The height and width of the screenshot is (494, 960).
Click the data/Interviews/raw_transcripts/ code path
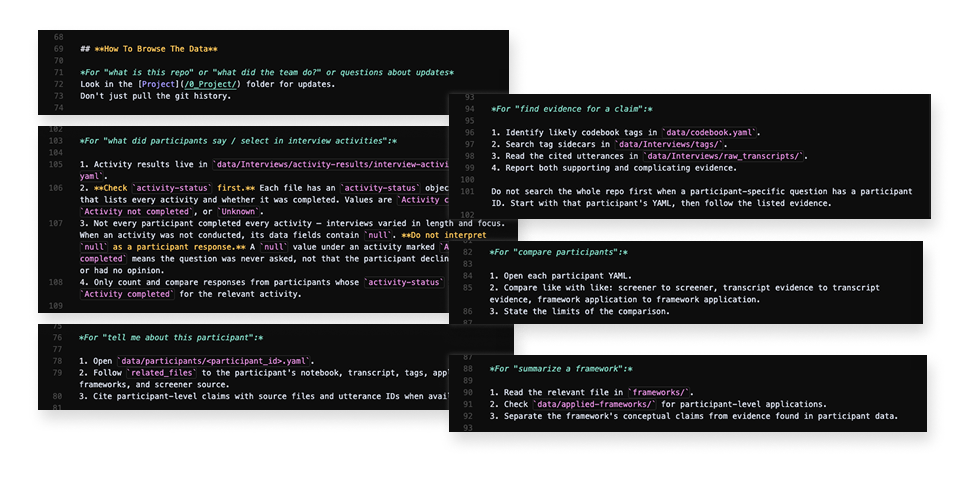(x=724, y=156)
